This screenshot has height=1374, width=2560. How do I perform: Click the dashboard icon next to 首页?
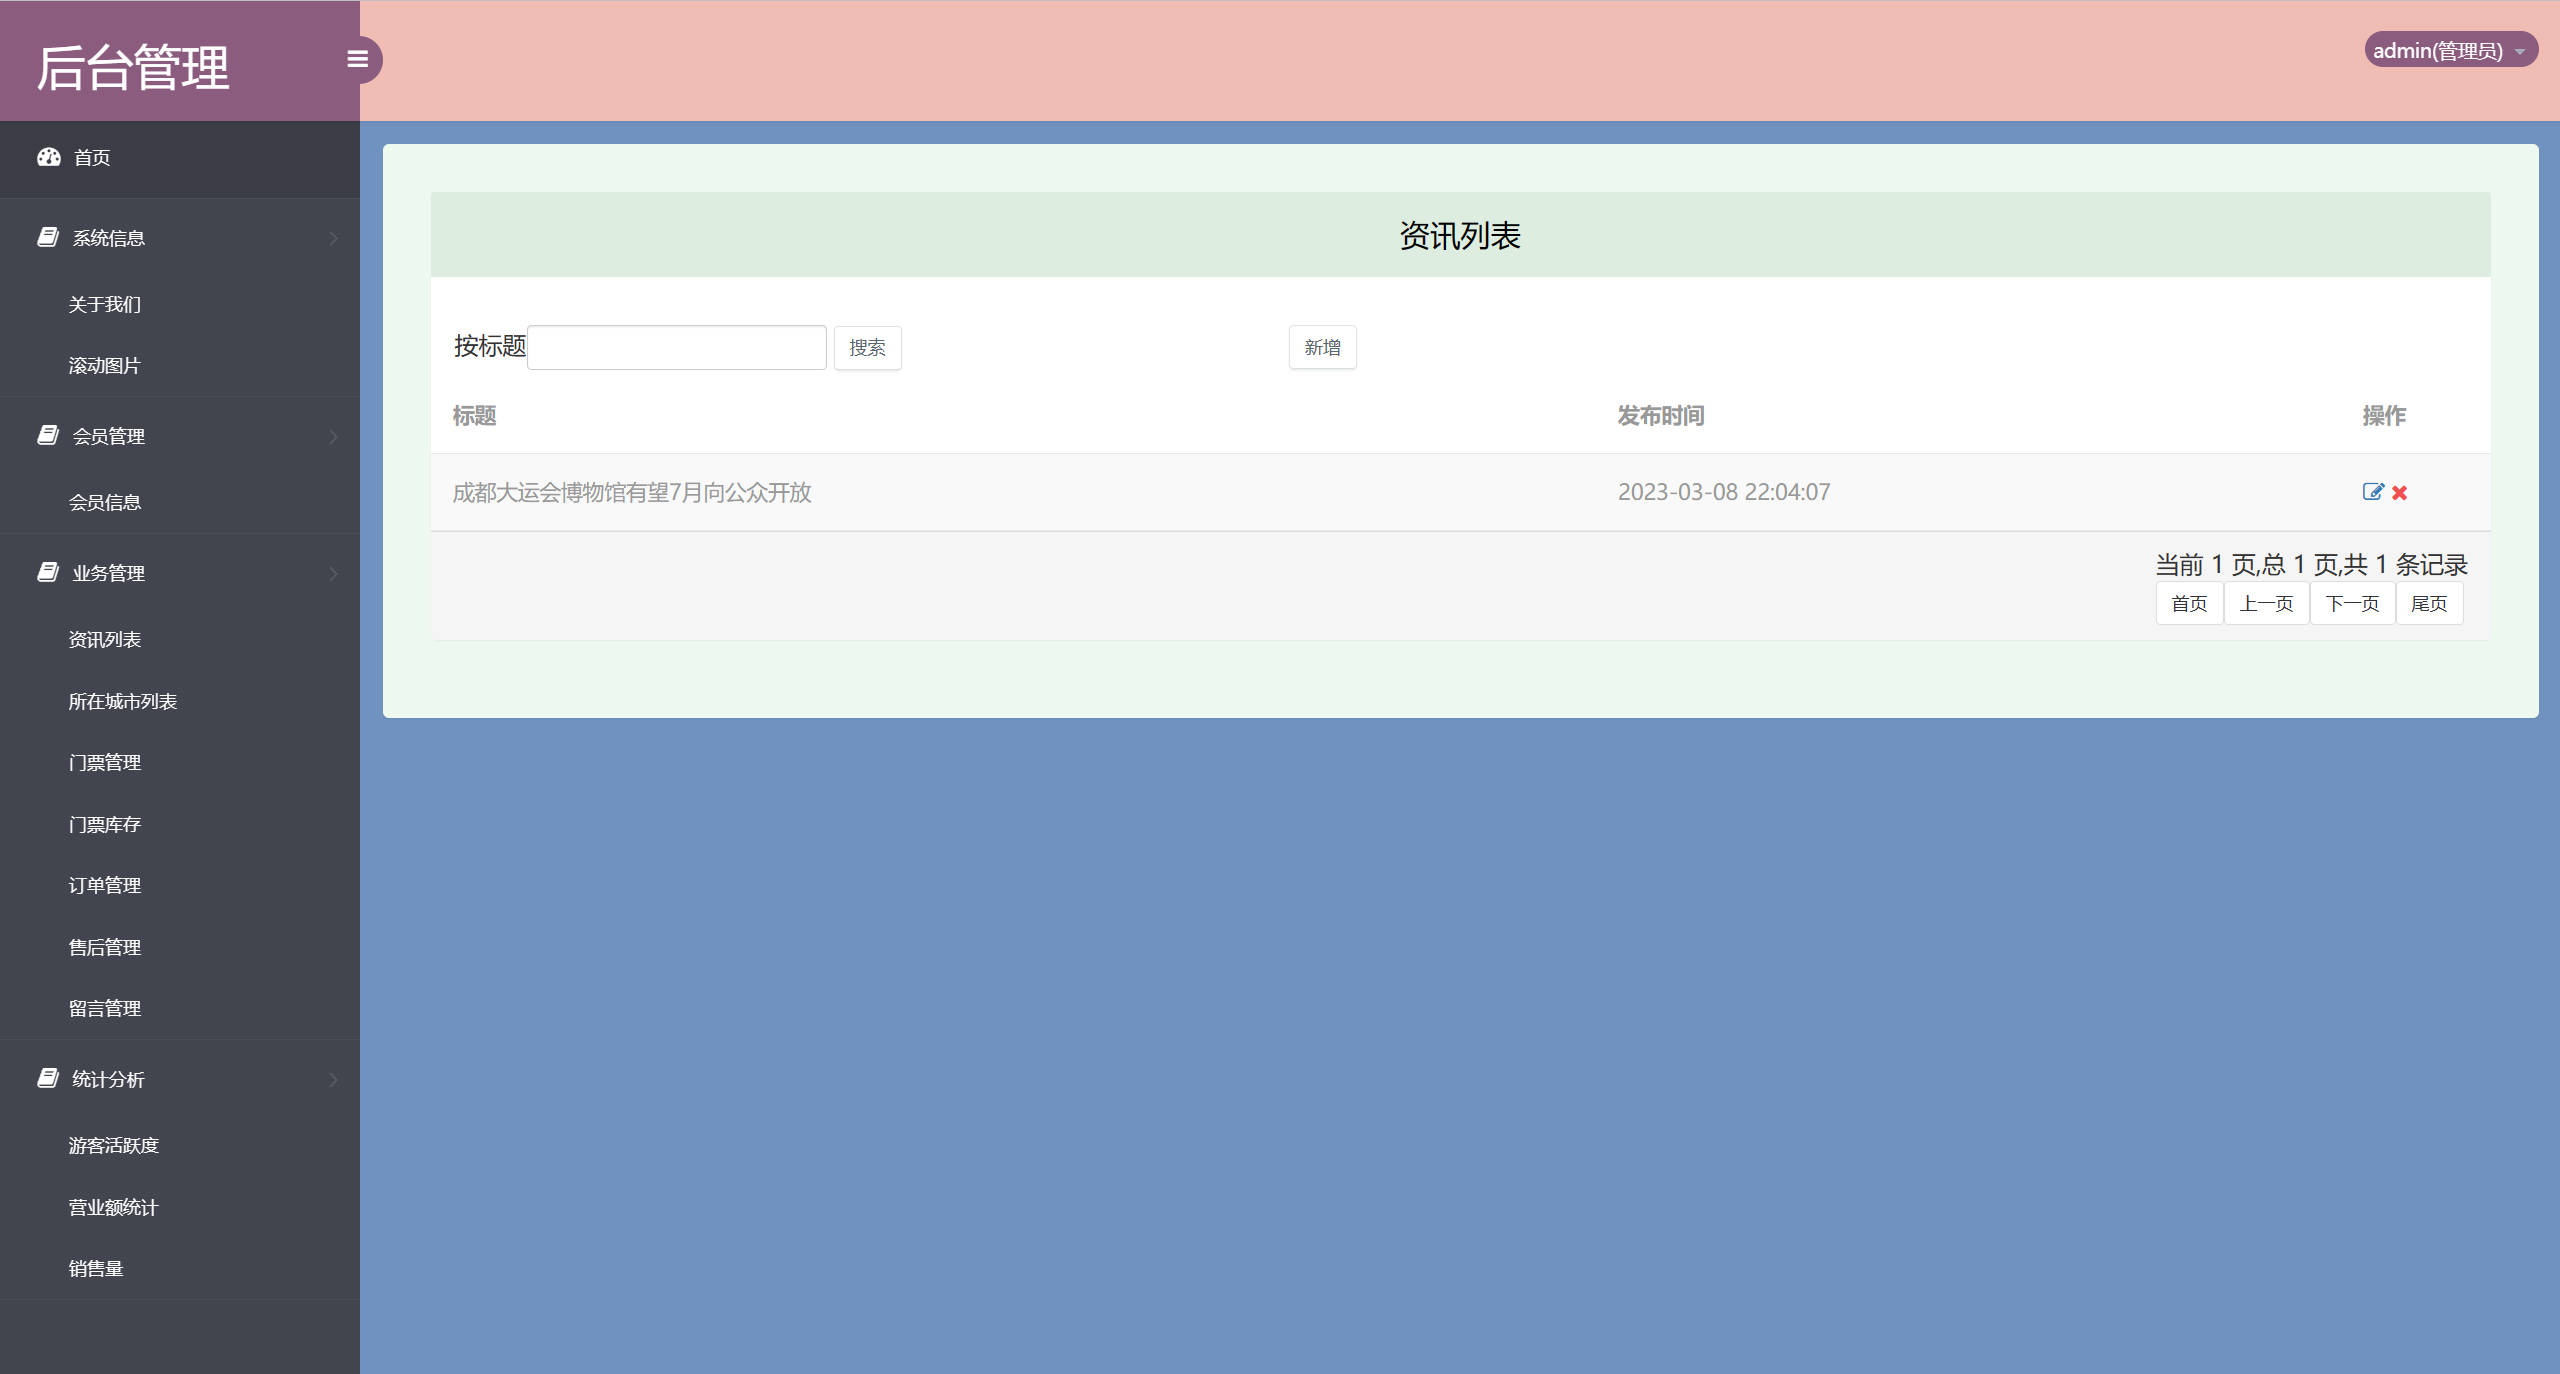point(49,157)
